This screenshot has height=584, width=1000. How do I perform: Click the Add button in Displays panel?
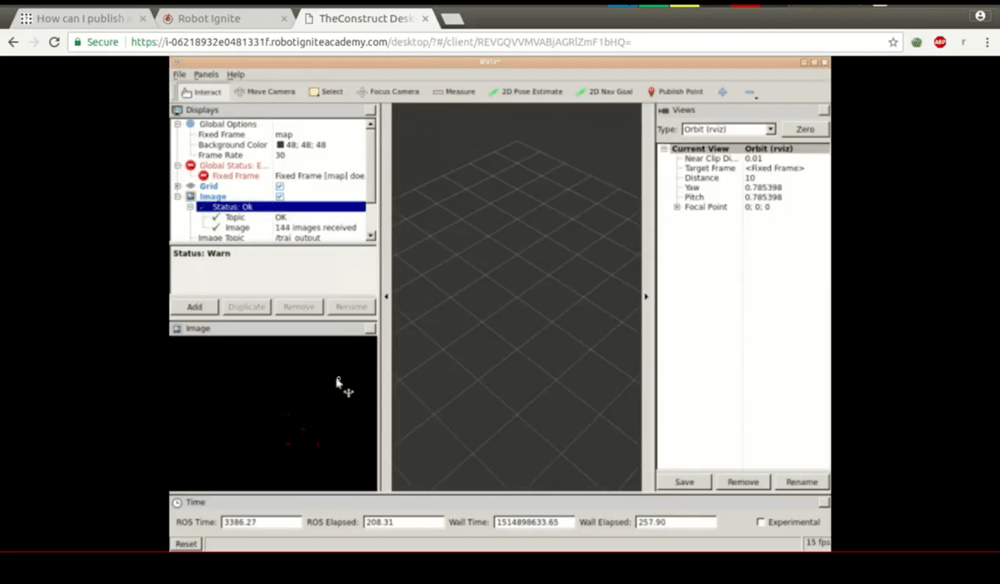coord(194,306)
